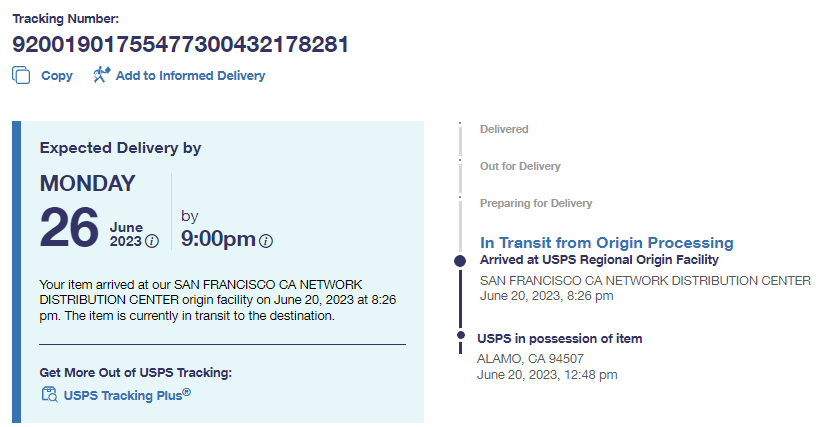Click Get More Out of USPS Tracking label

136,372
